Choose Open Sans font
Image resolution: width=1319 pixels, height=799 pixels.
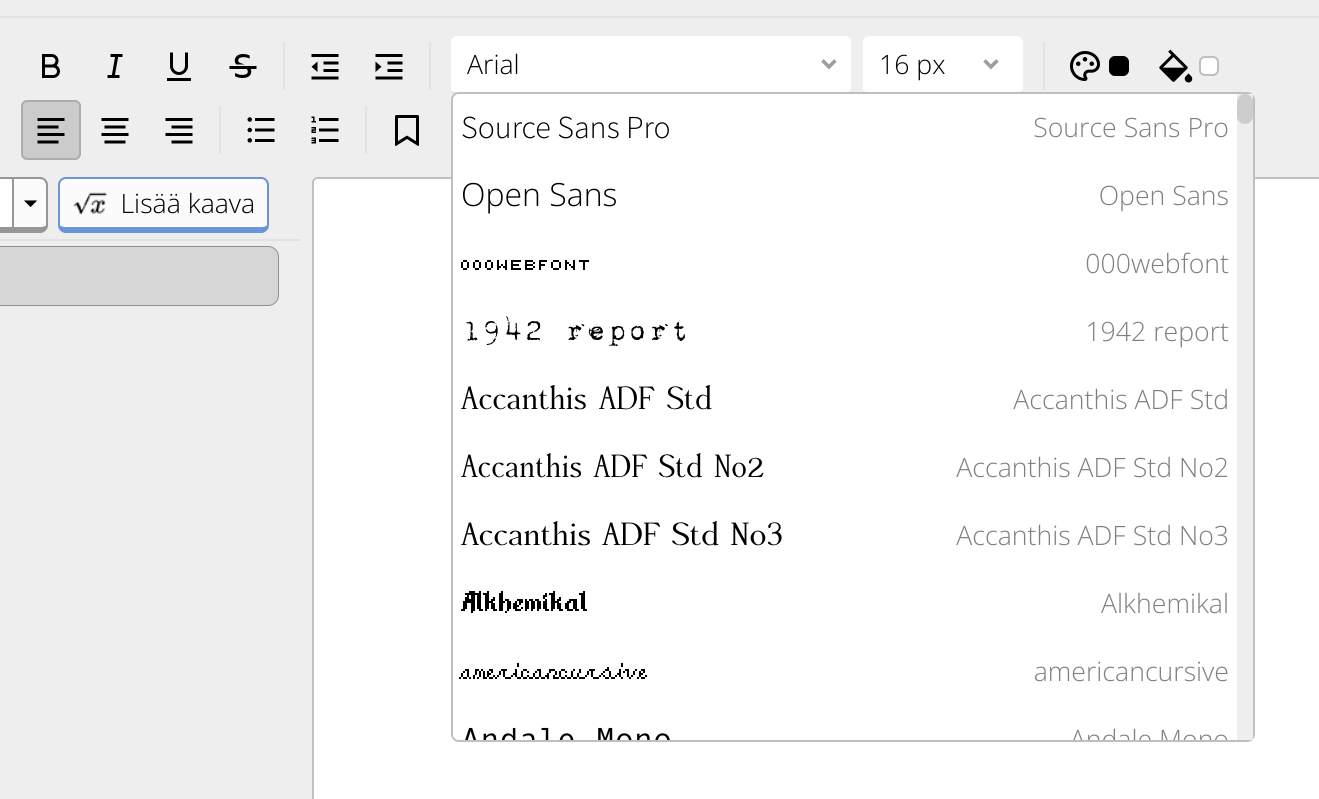coord(845,196)
